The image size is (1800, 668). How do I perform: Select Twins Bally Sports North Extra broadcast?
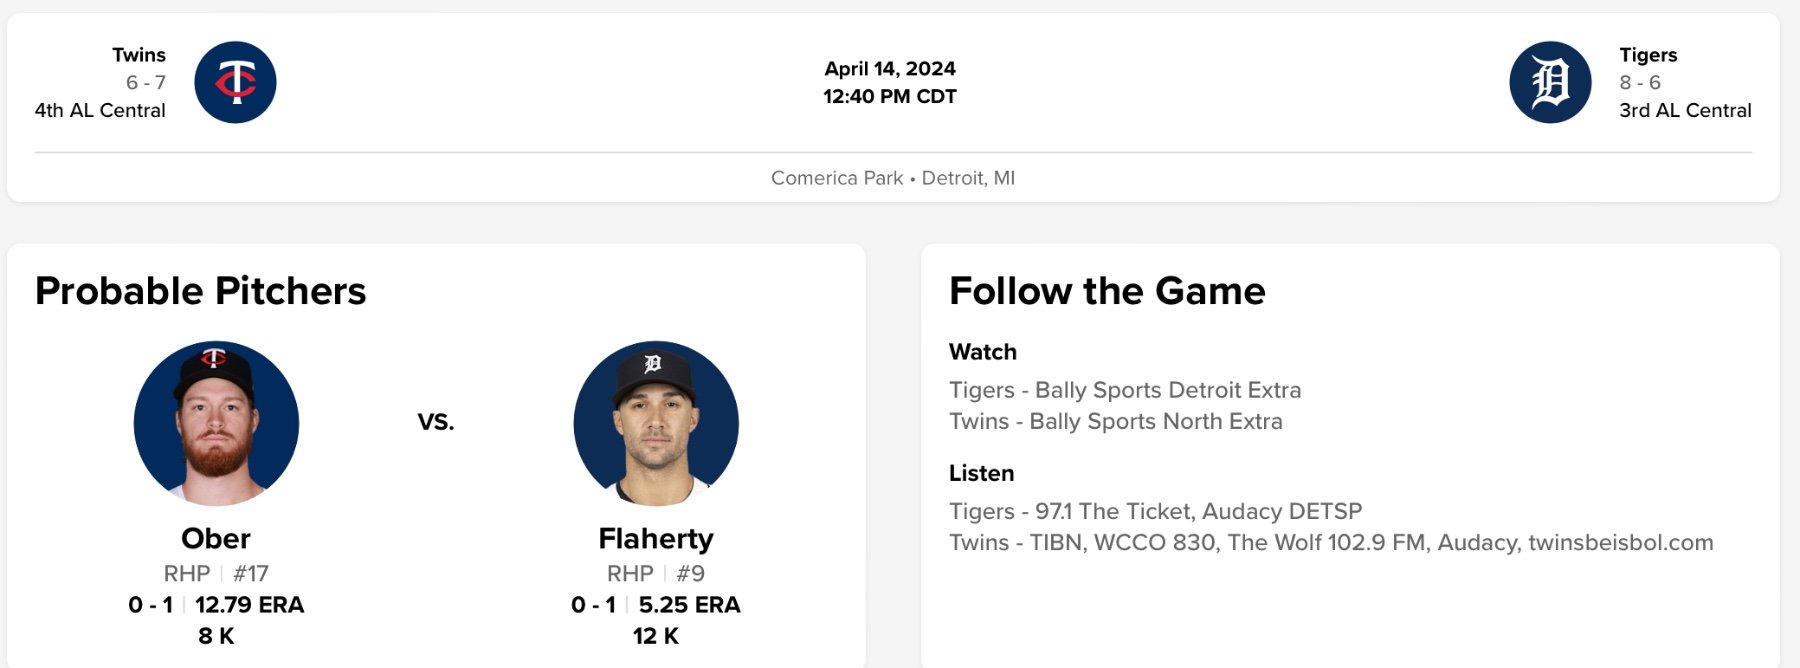coord(1115,421)
